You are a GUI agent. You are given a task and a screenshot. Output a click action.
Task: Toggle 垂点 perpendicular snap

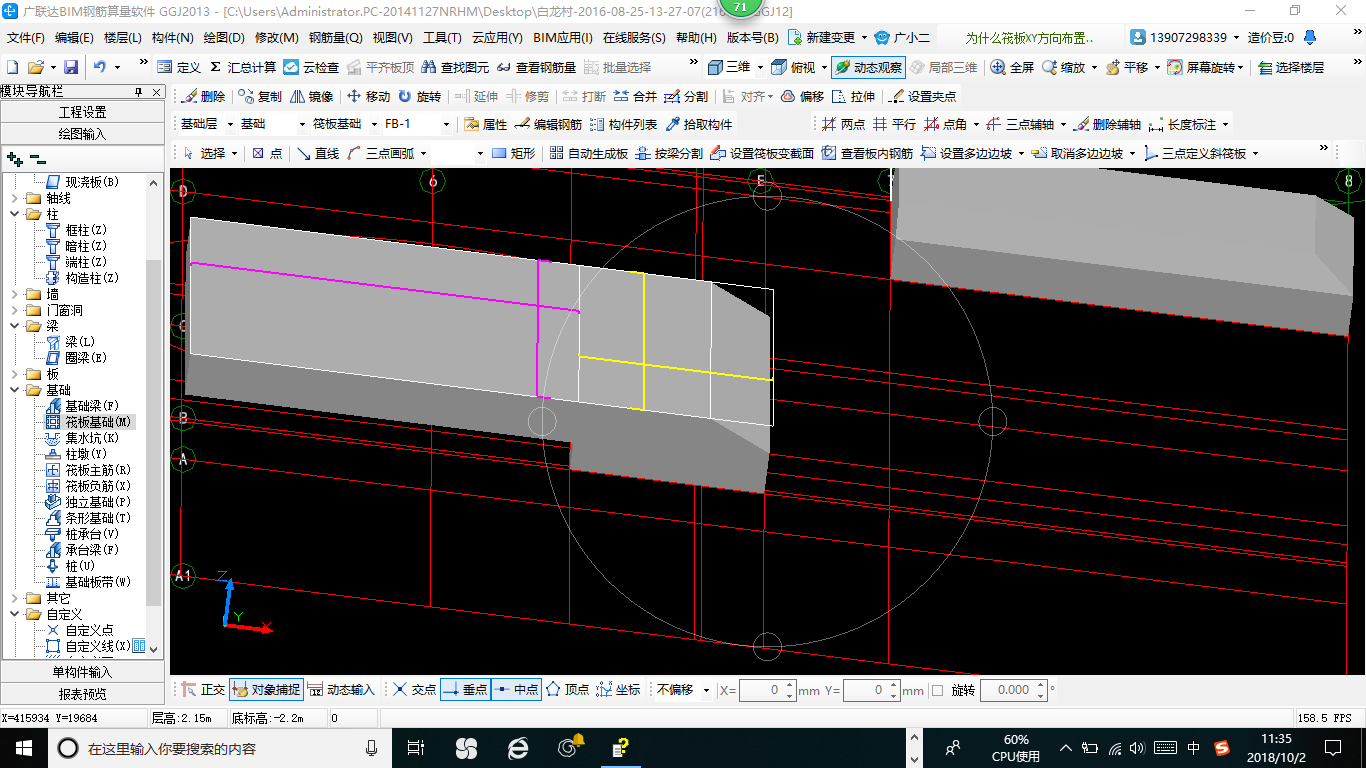point(465,690)
